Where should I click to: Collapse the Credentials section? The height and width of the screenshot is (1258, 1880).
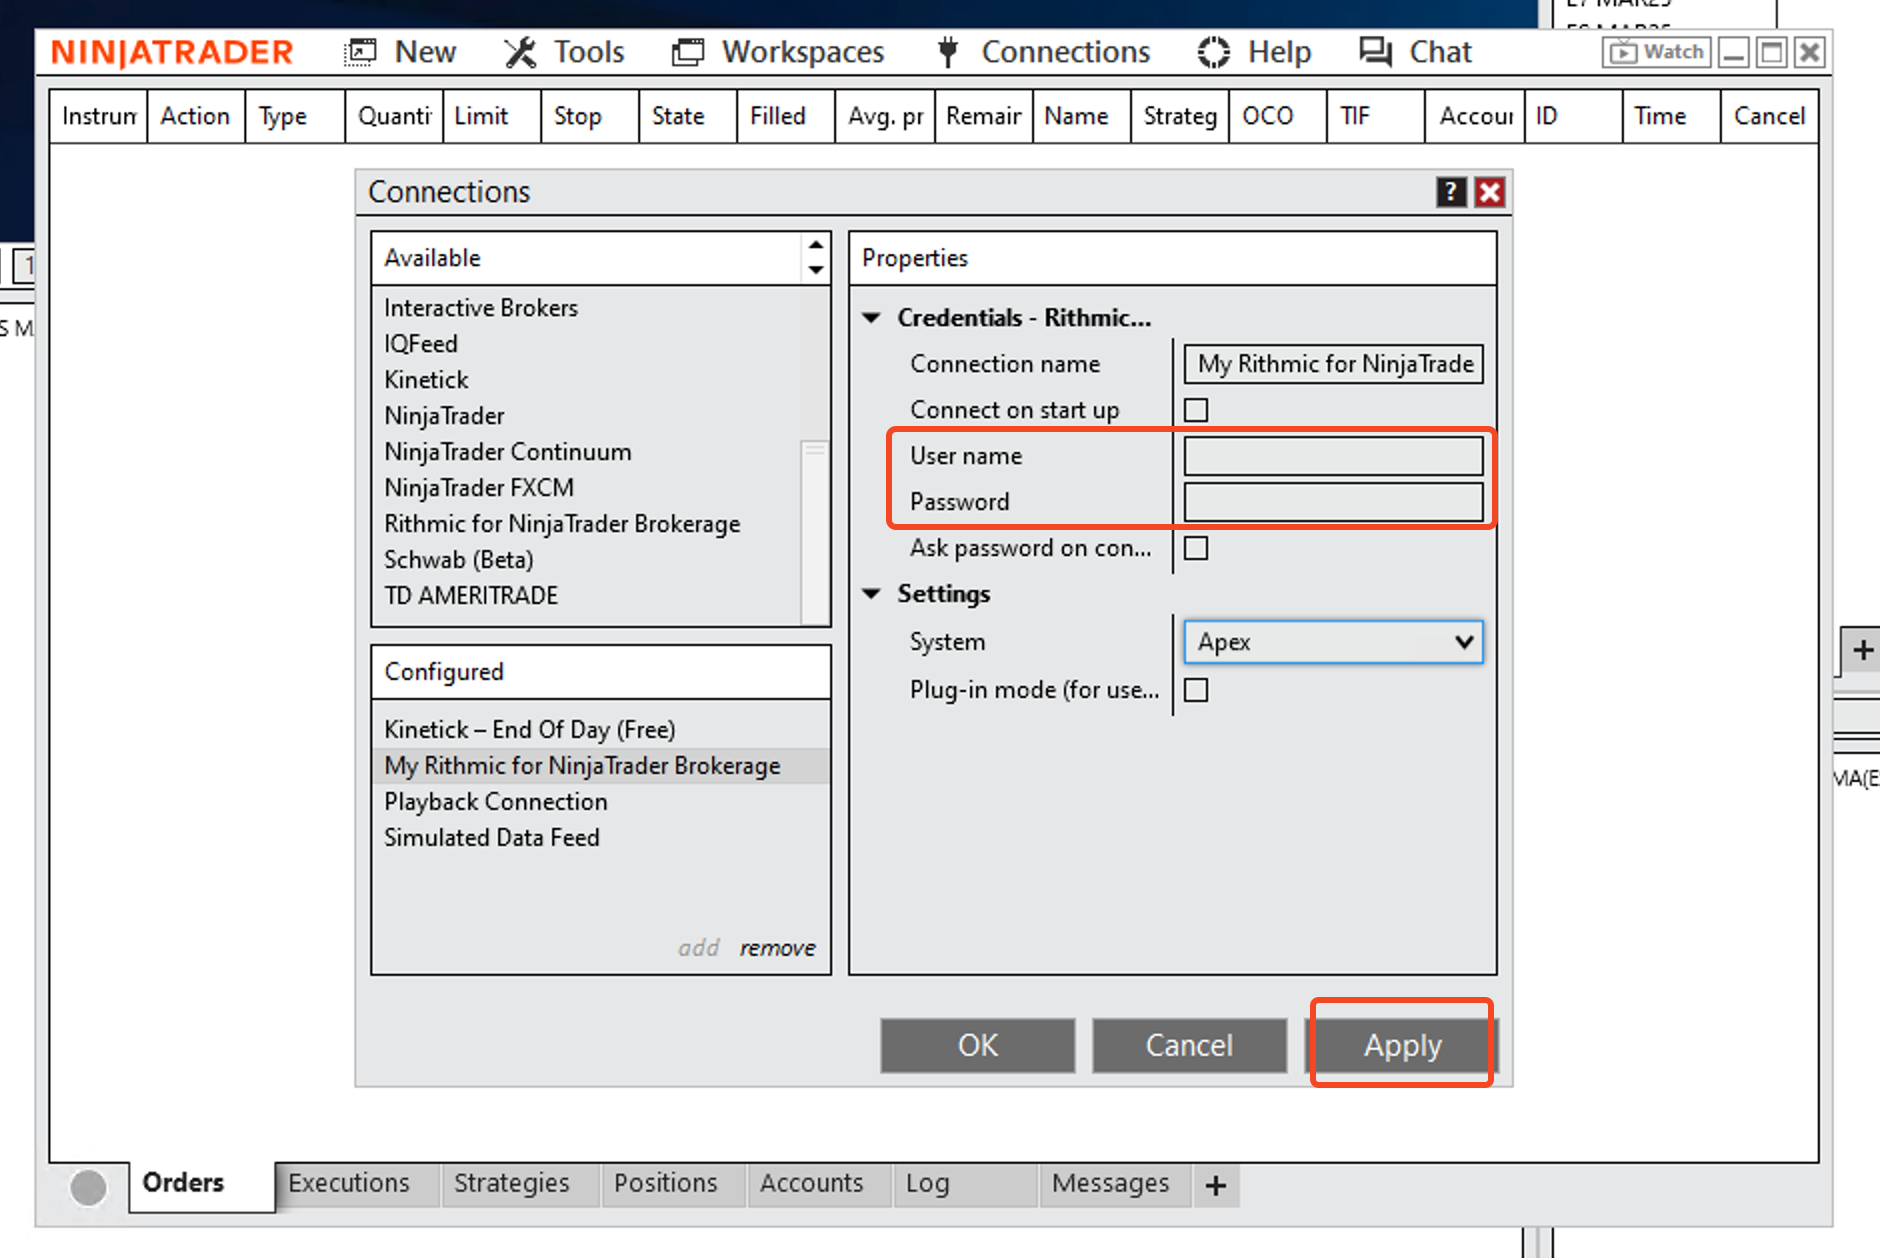[x=872, y=318]
